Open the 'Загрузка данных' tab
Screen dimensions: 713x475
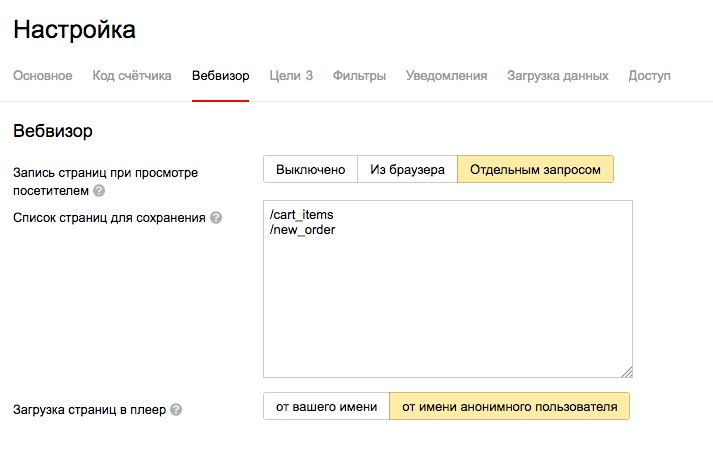558,75
